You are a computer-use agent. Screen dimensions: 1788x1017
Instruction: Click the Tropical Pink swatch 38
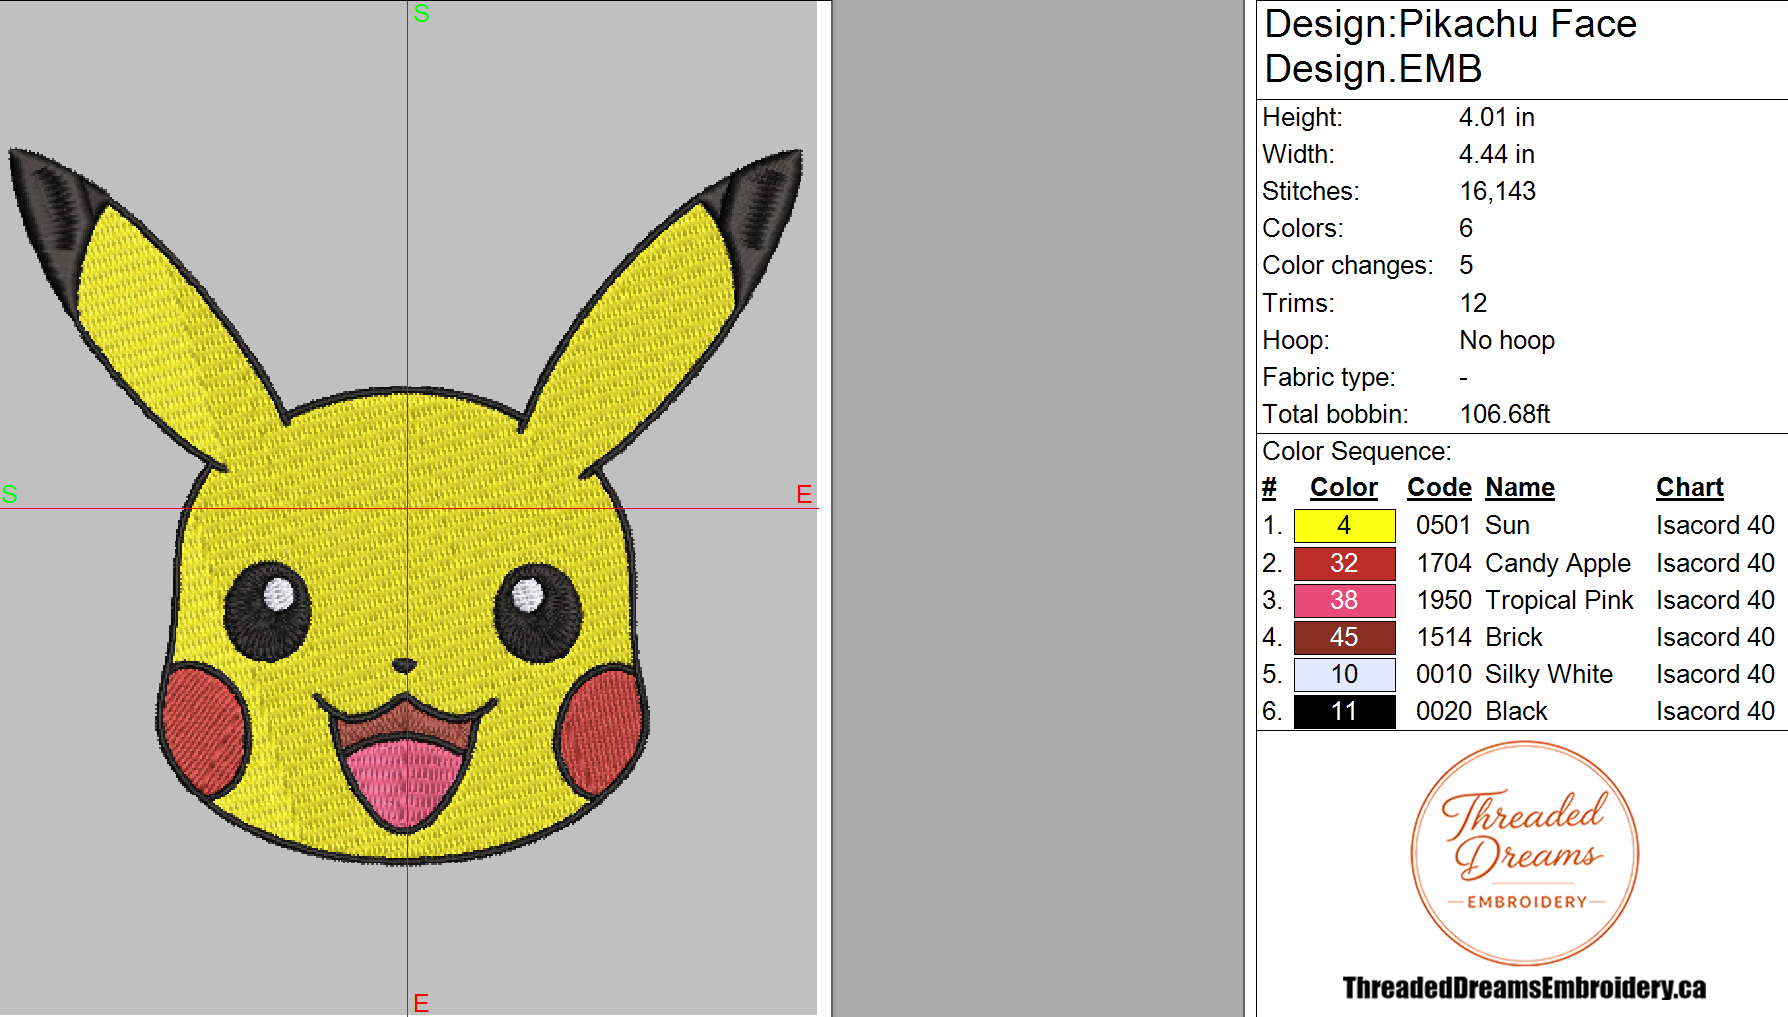[1344, 600]
